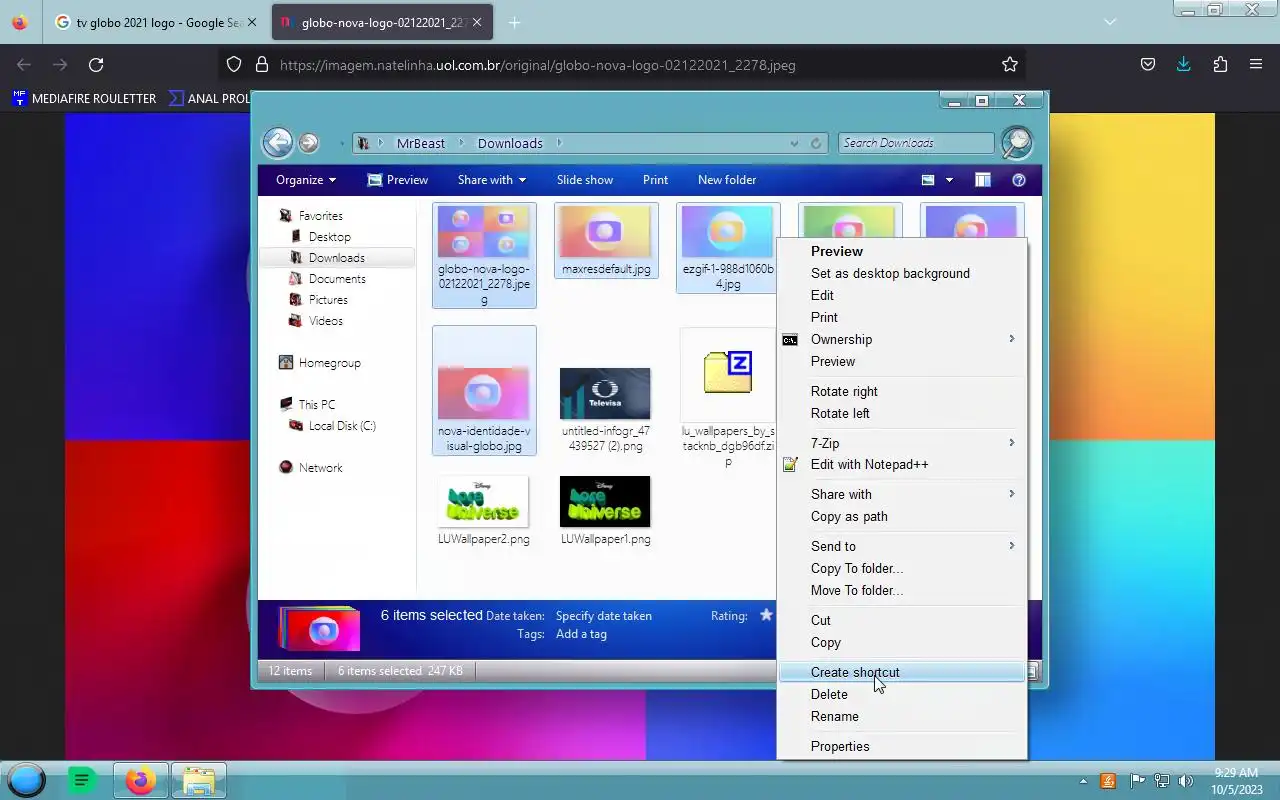
Task: Click the Explorer search magnifier icon
Action: [1016, 143]
